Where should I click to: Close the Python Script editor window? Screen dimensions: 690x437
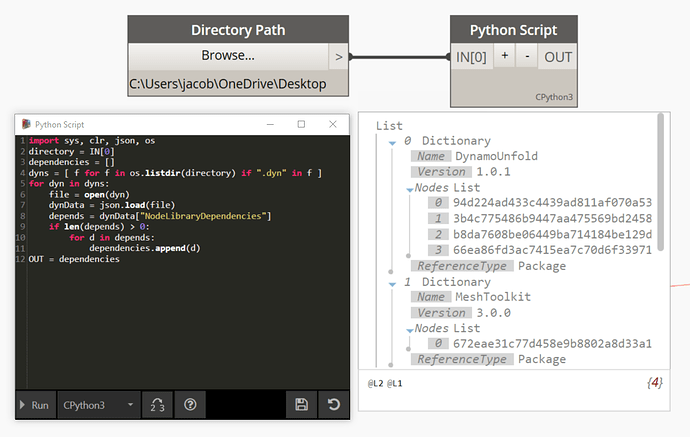pyautogui.click(x=333, y=125)
